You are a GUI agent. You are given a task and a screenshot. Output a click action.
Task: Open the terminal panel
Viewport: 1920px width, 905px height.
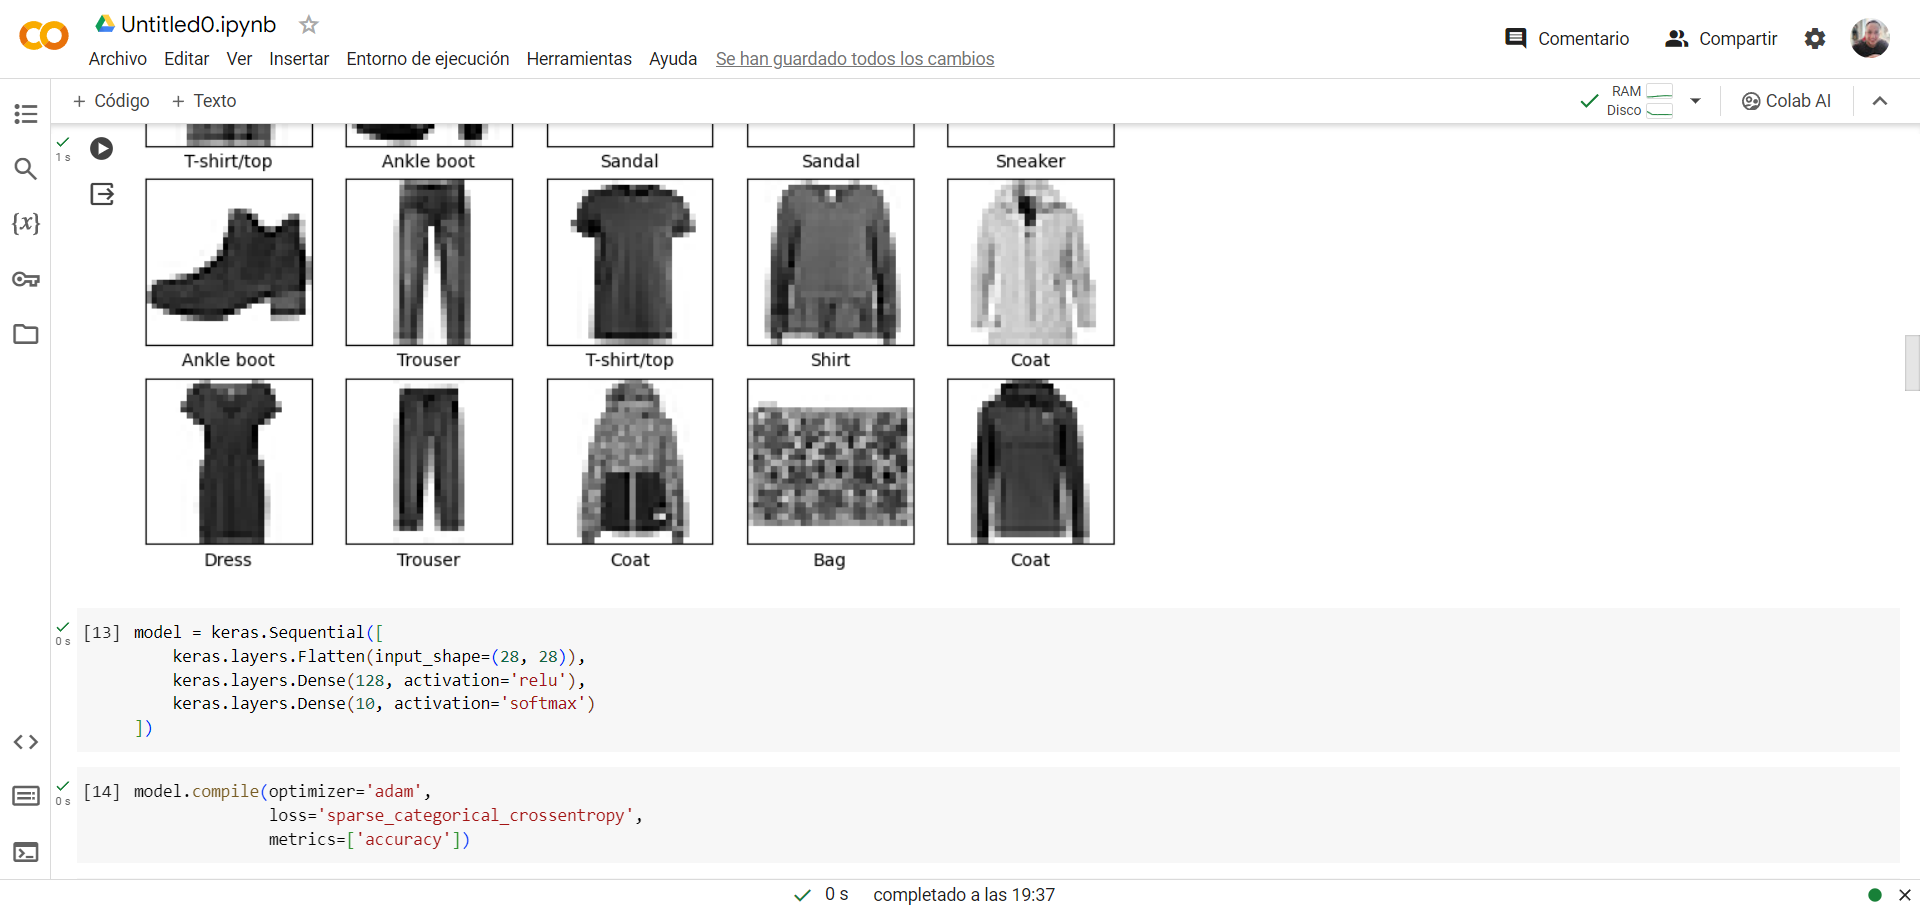tap(26, 852)
